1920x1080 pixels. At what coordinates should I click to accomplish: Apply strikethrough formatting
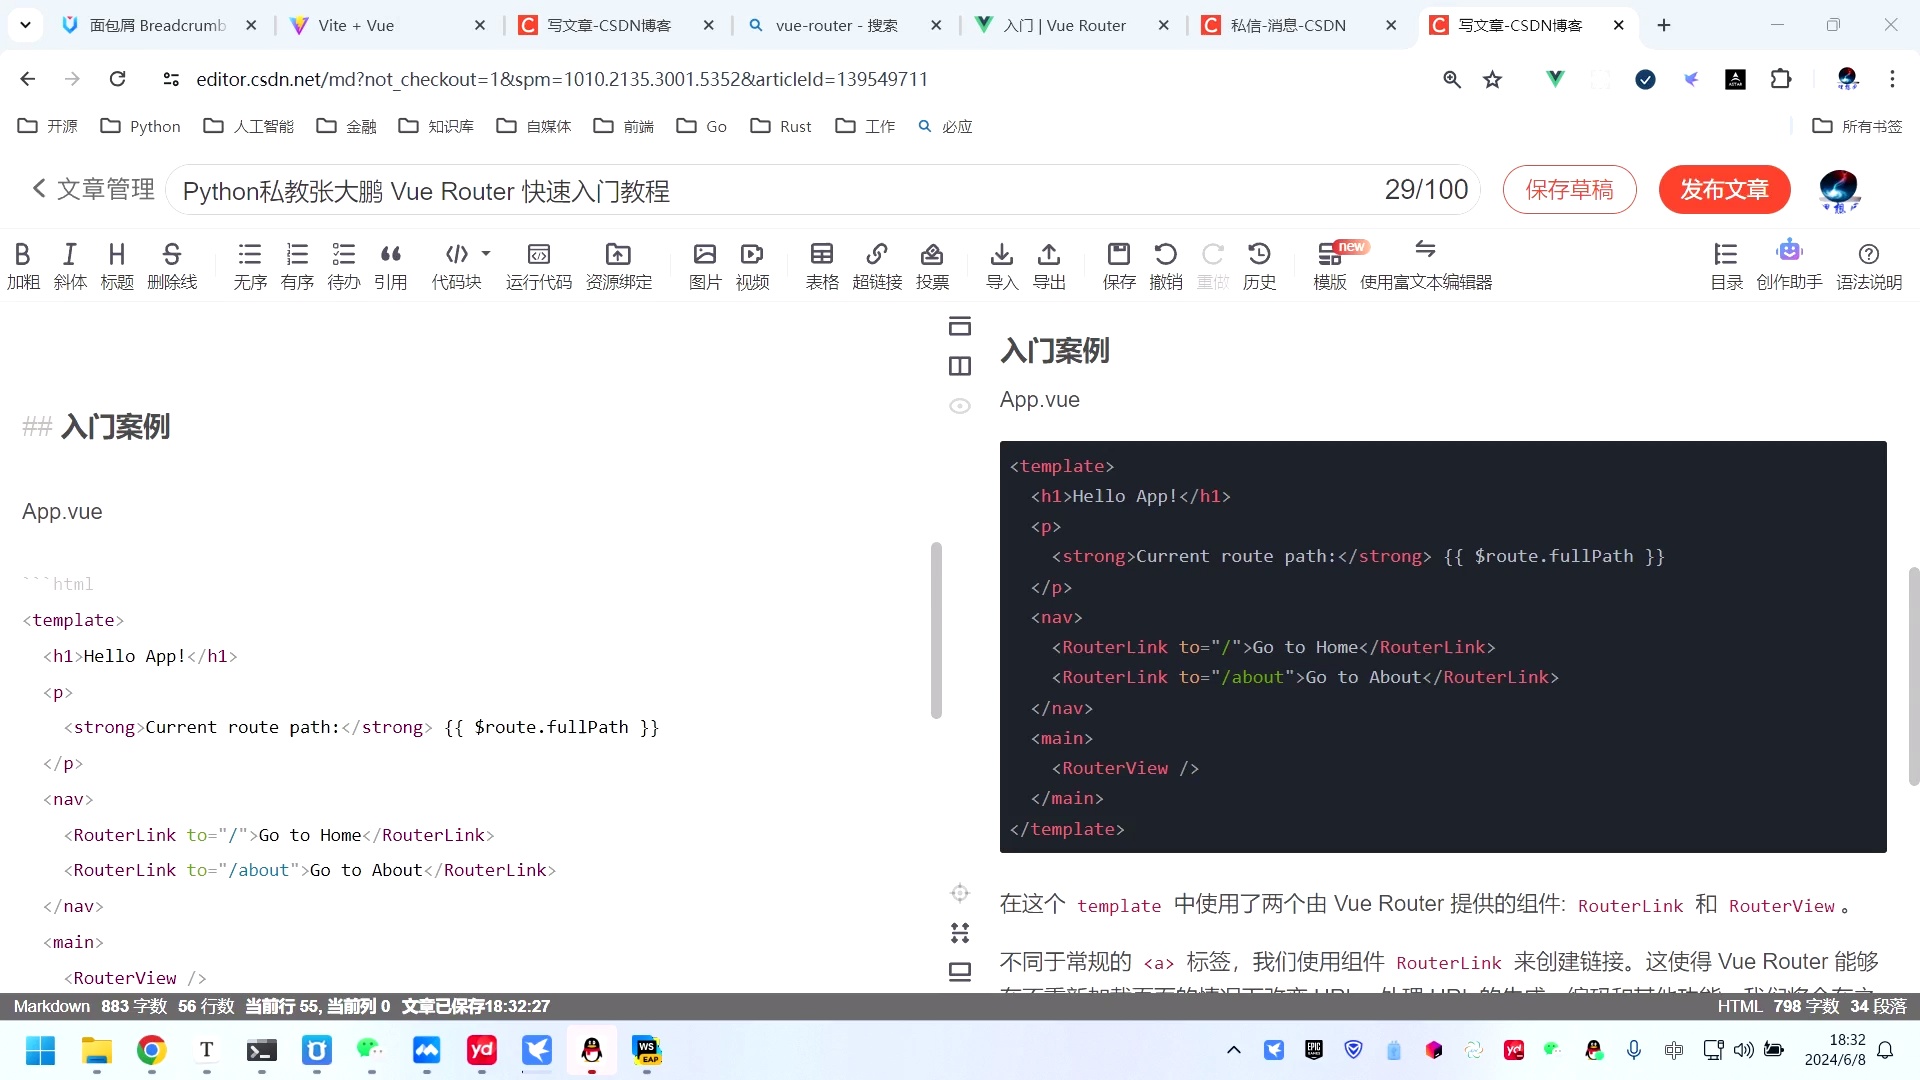[172, 263]
